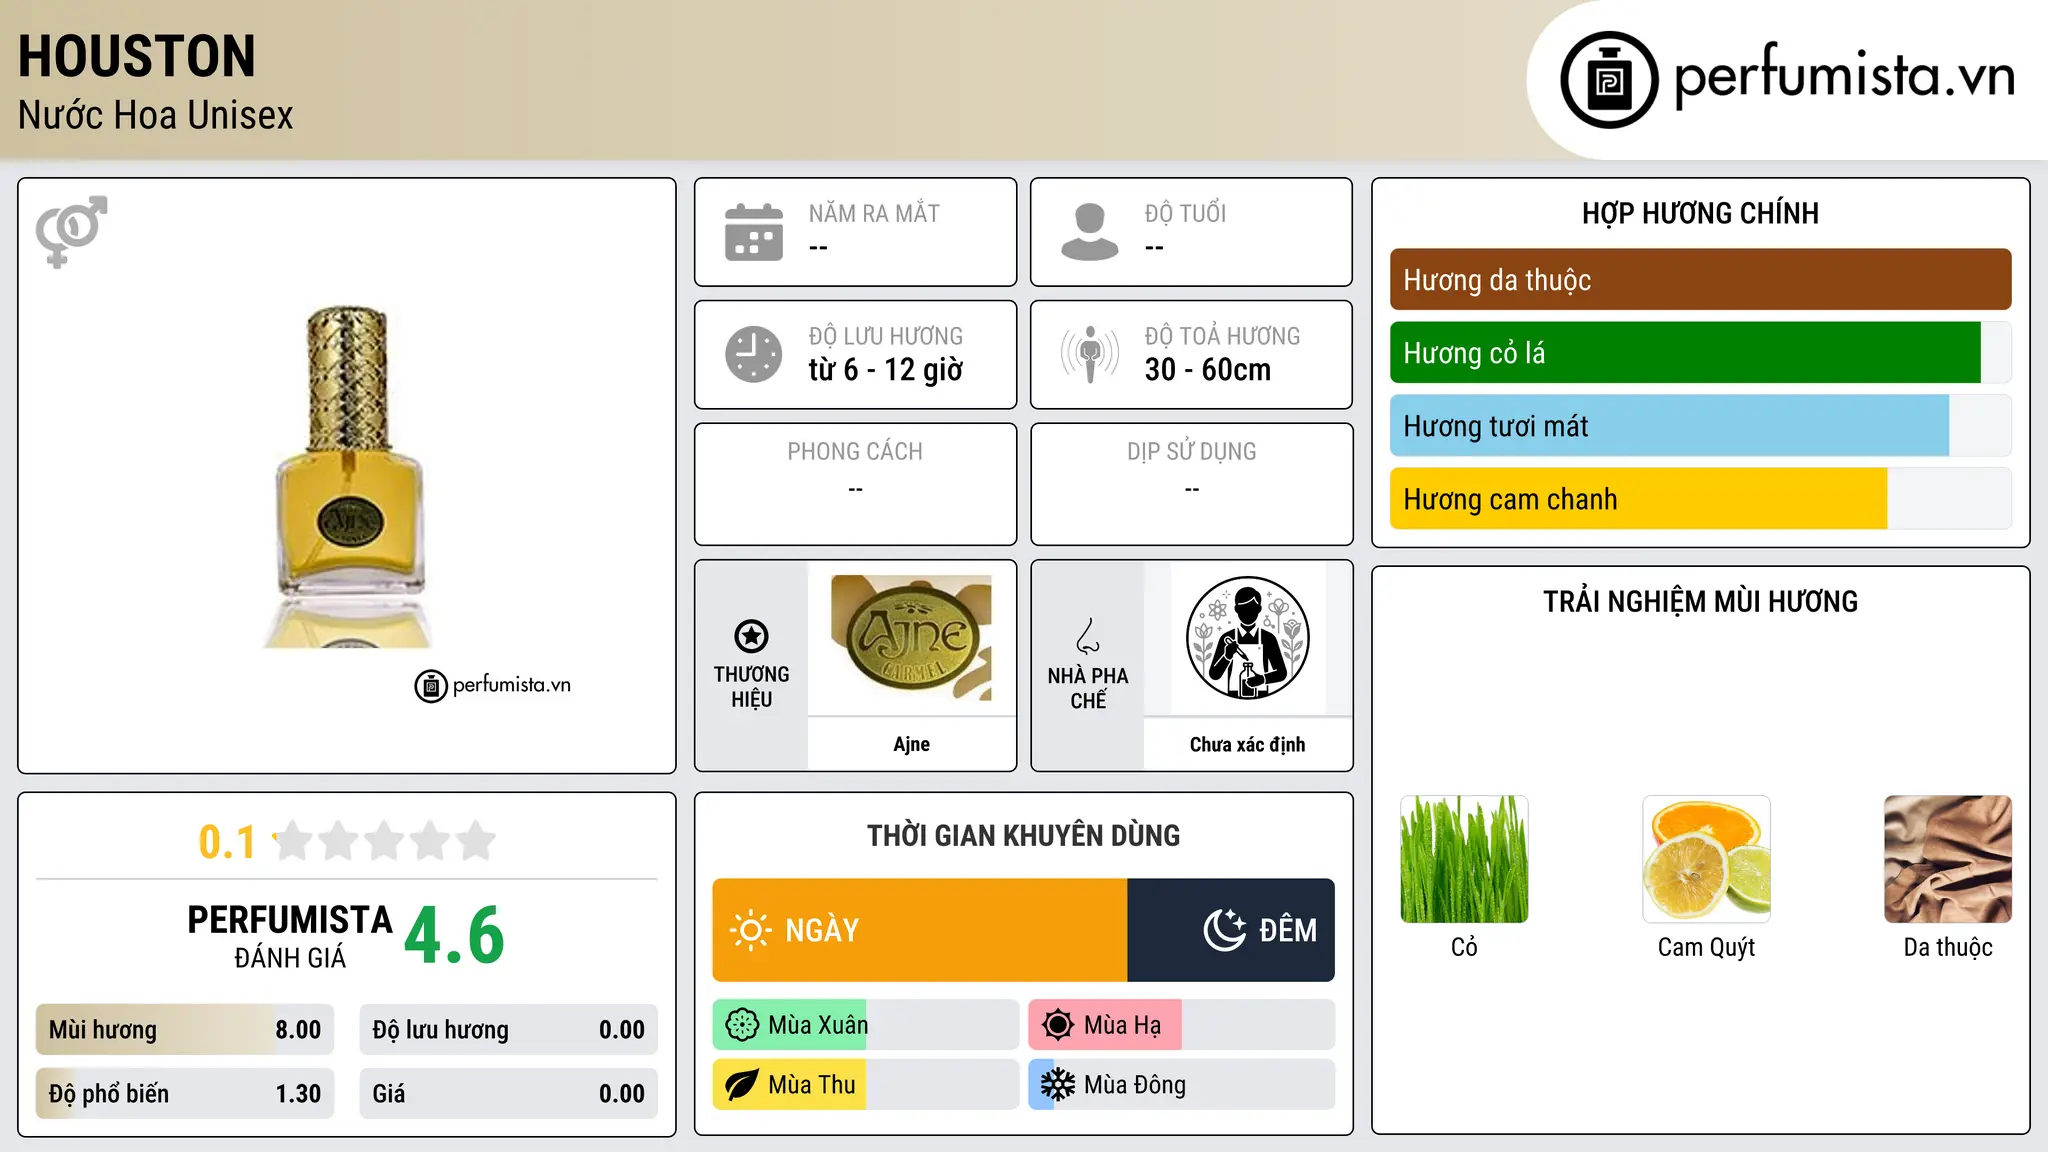Click the Giá 0.00 score bar
Image resolution: width=2048 pixels, height=1152 pixels.
coord(508,1094)
